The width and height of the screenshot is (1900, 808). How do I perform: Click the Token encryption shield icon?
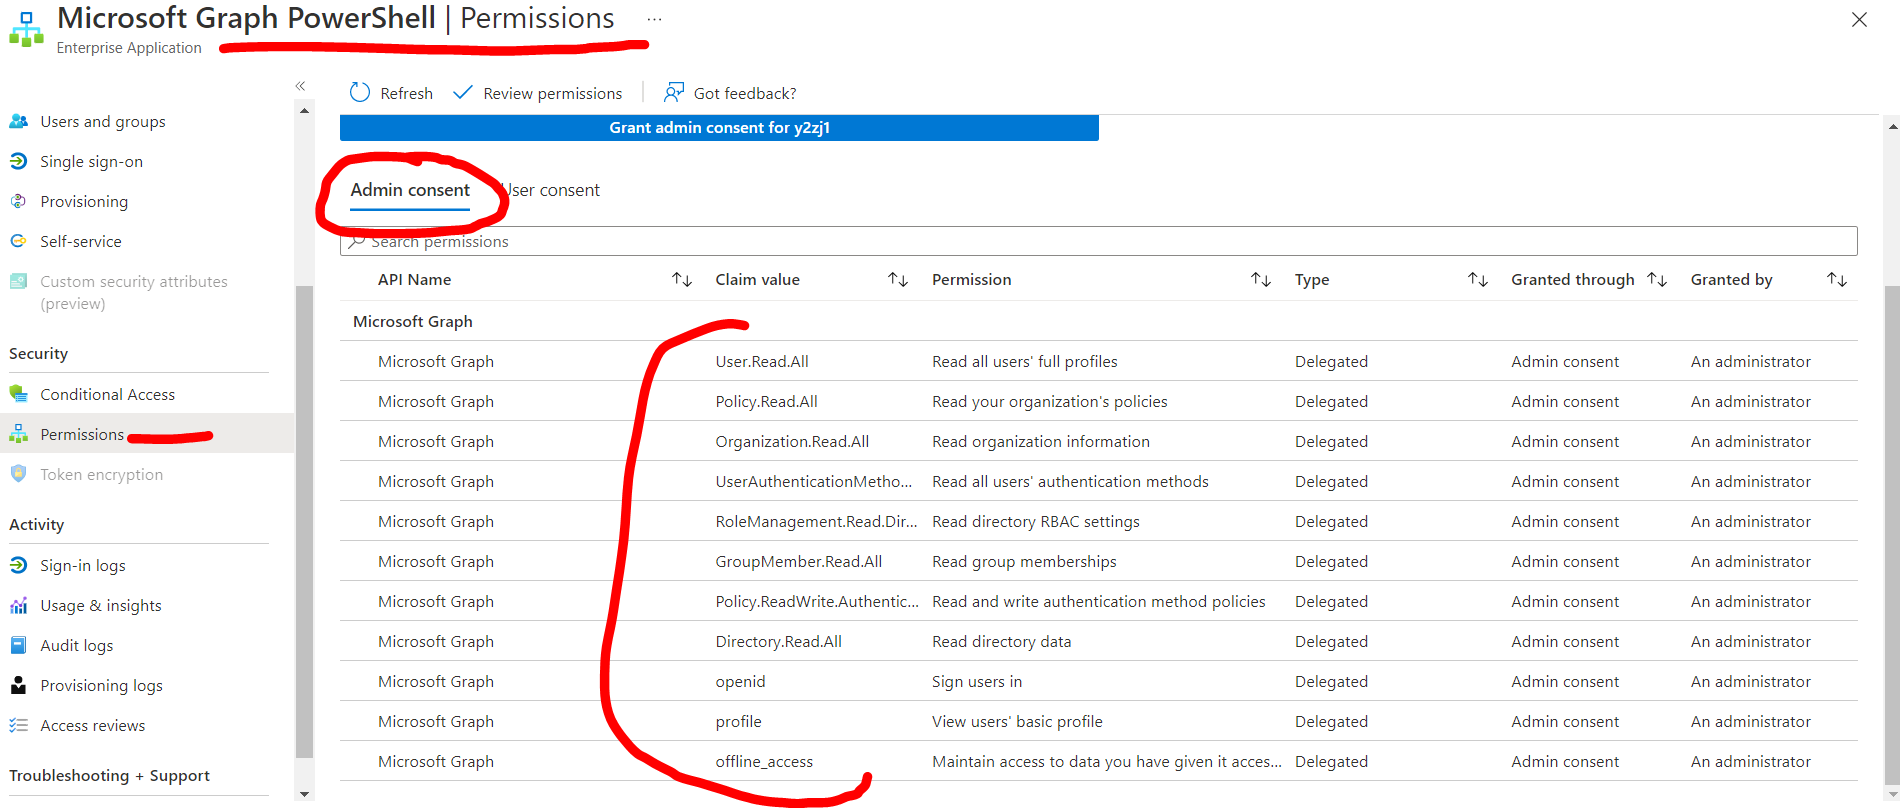coord(18,474)
